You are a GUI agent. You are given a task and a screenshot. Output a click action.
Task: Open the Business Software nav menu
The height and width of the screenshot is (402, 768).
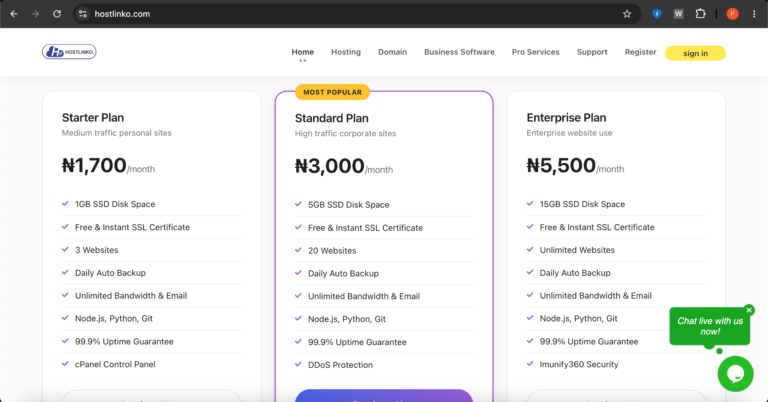pos(459,52)
